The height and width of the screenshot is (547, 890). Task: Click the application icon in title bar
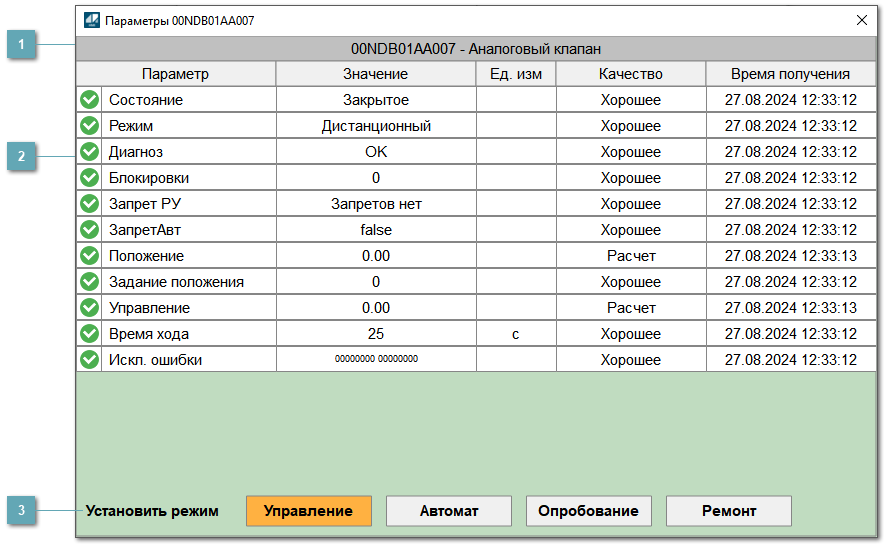click(92, 19)
